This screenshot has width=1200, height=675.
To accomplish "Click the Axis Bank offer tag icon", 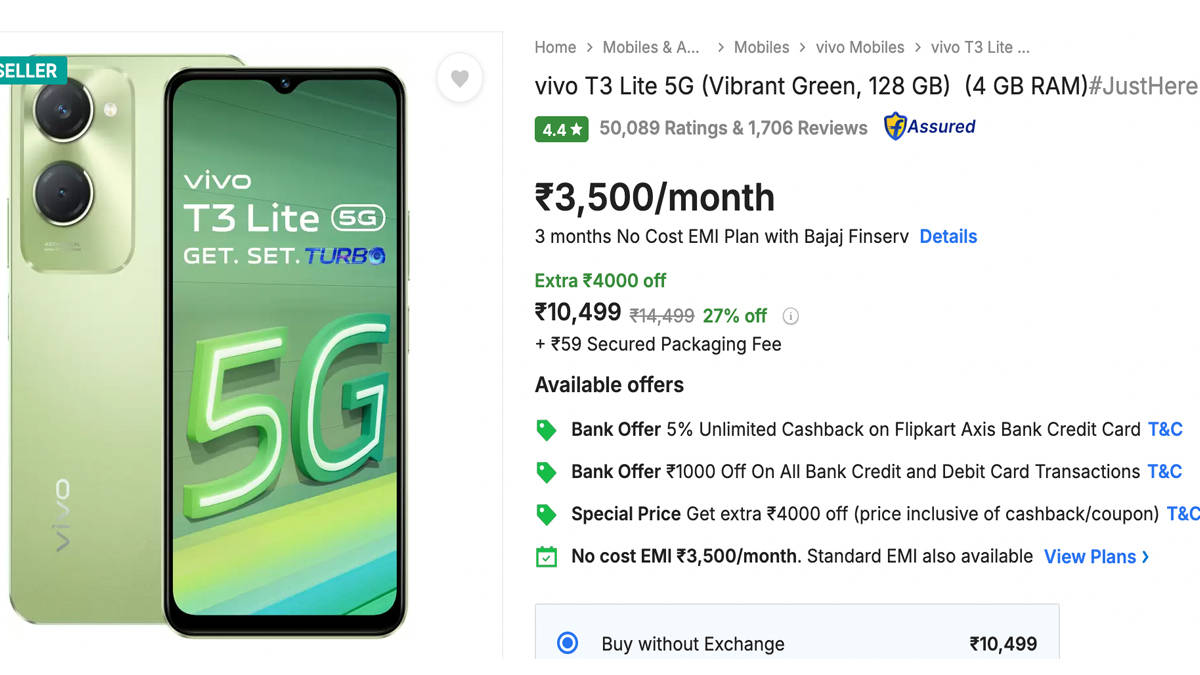I will click(546, 430).
